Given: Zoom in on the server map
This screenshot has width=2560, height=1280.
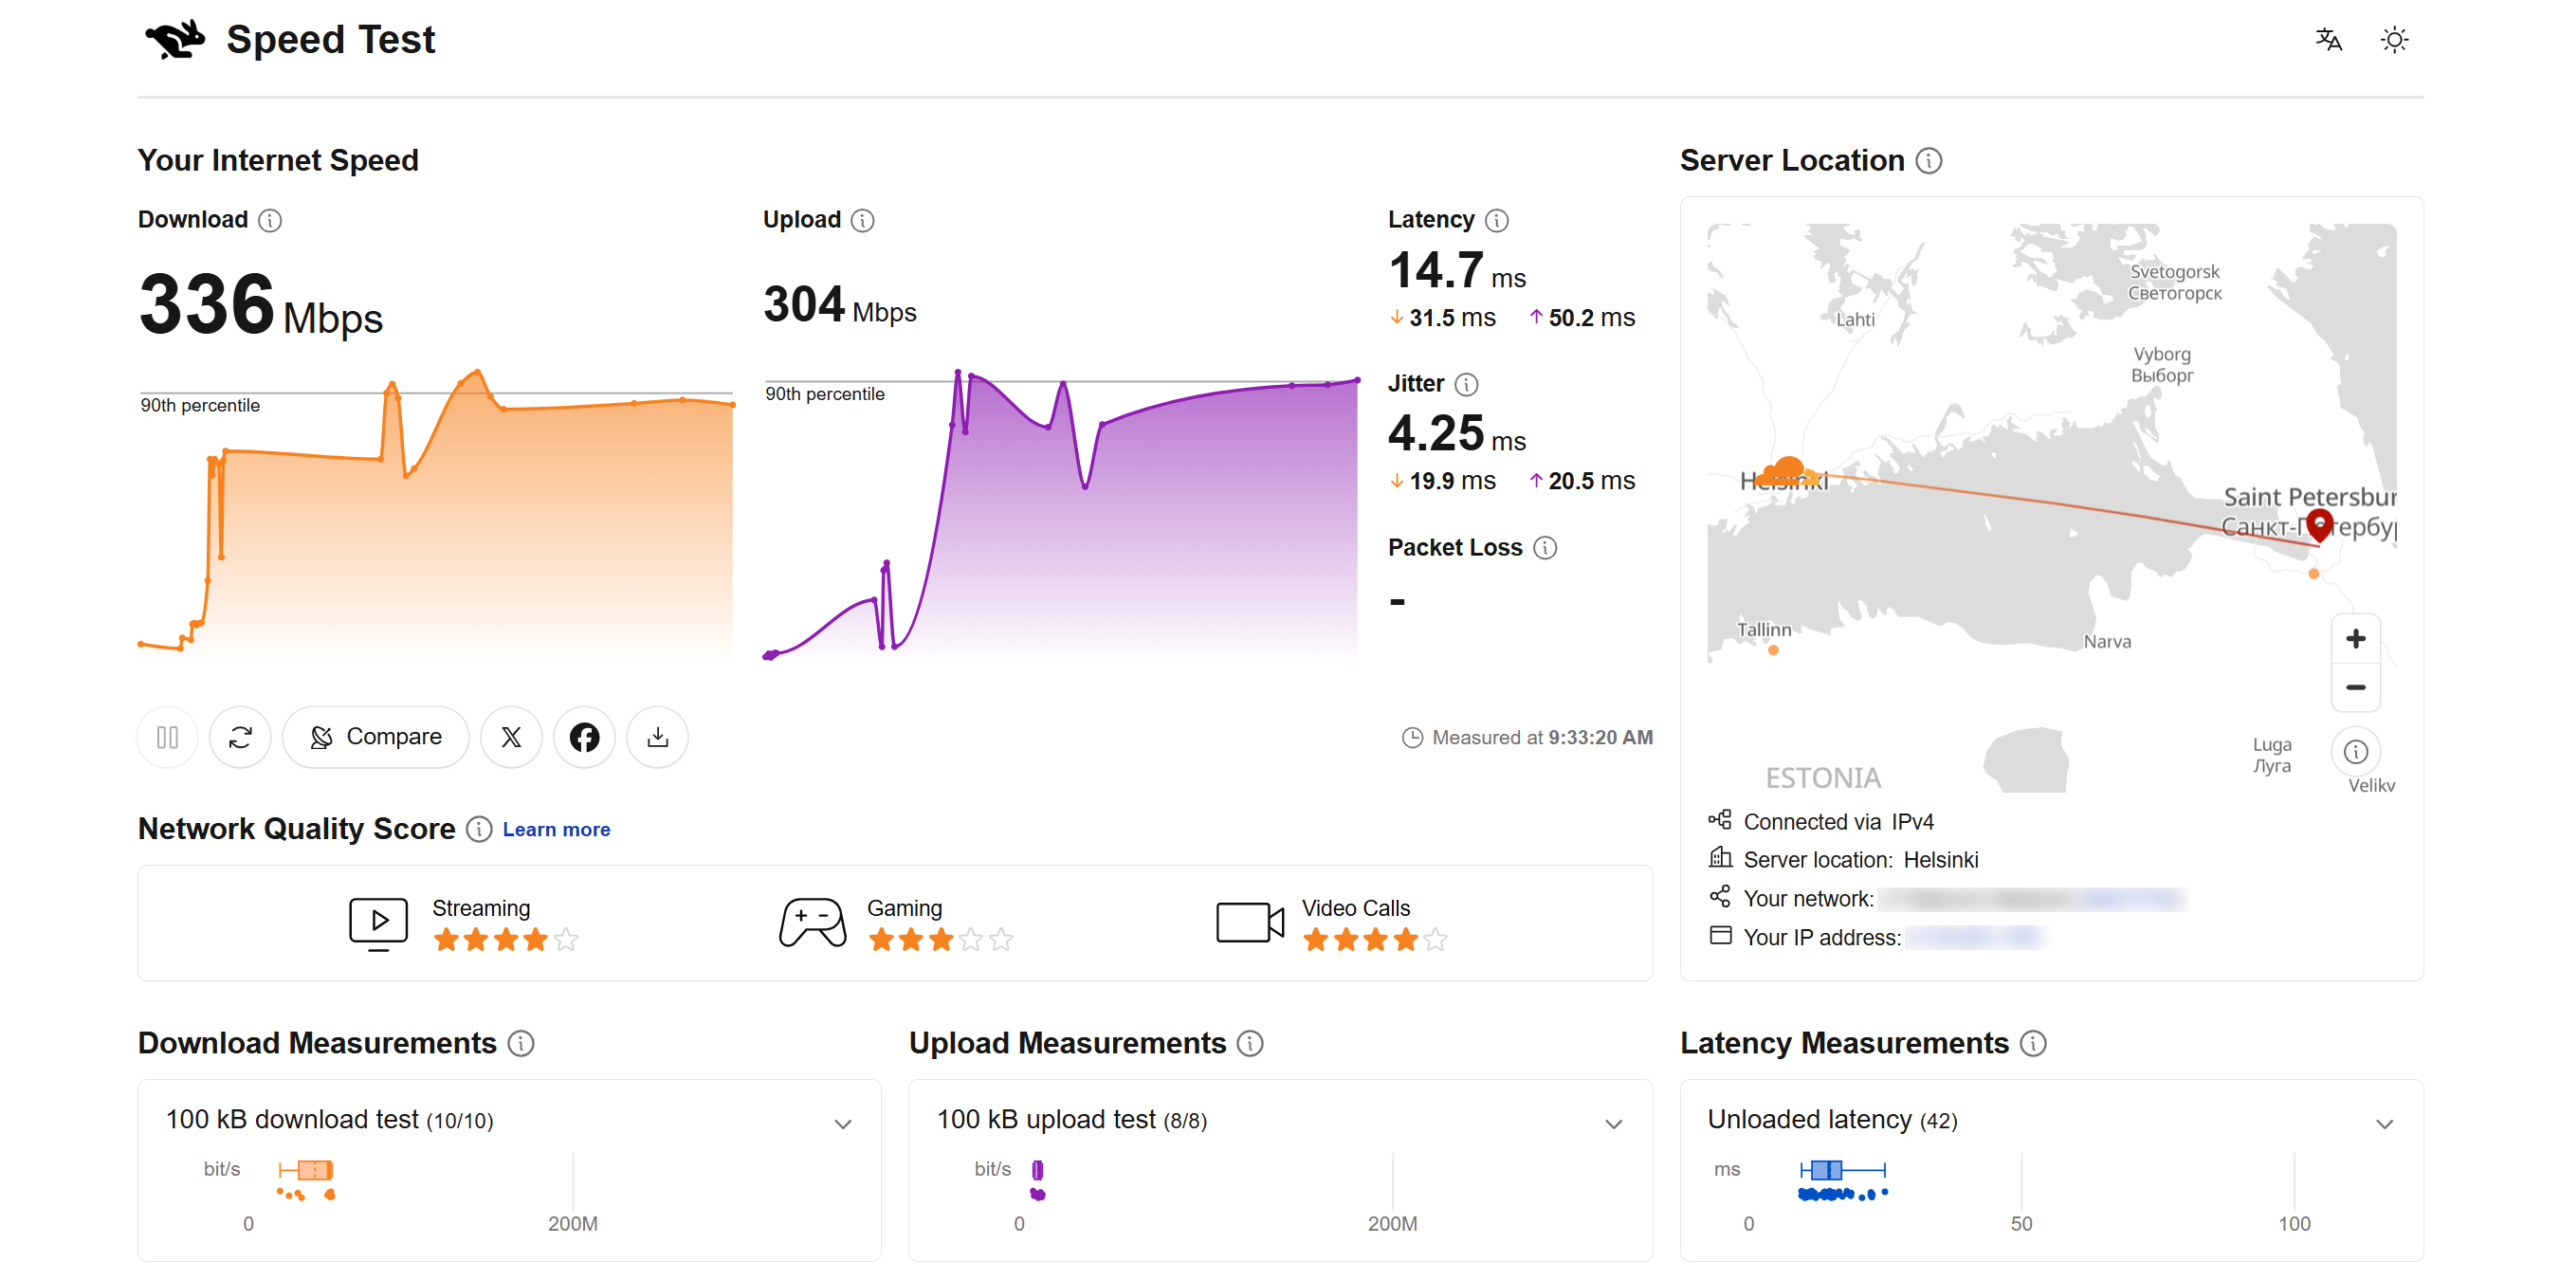Looking at the screenshot, I should (2355, 639).
